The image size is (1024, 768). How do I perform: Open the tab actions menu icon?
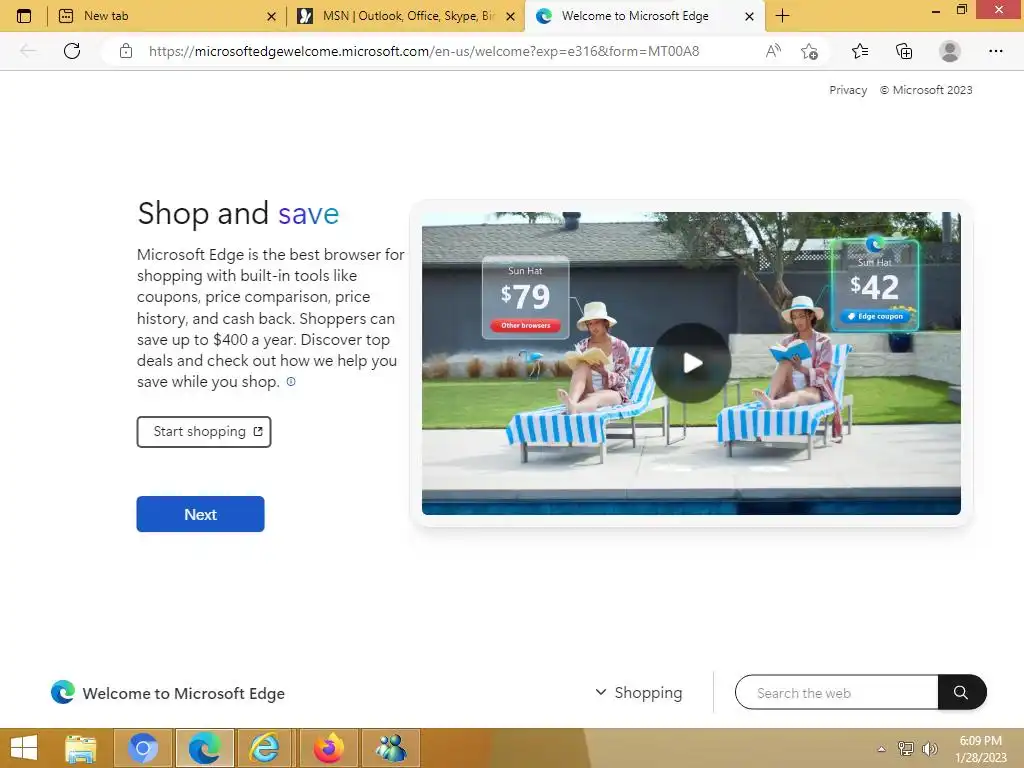24,16
